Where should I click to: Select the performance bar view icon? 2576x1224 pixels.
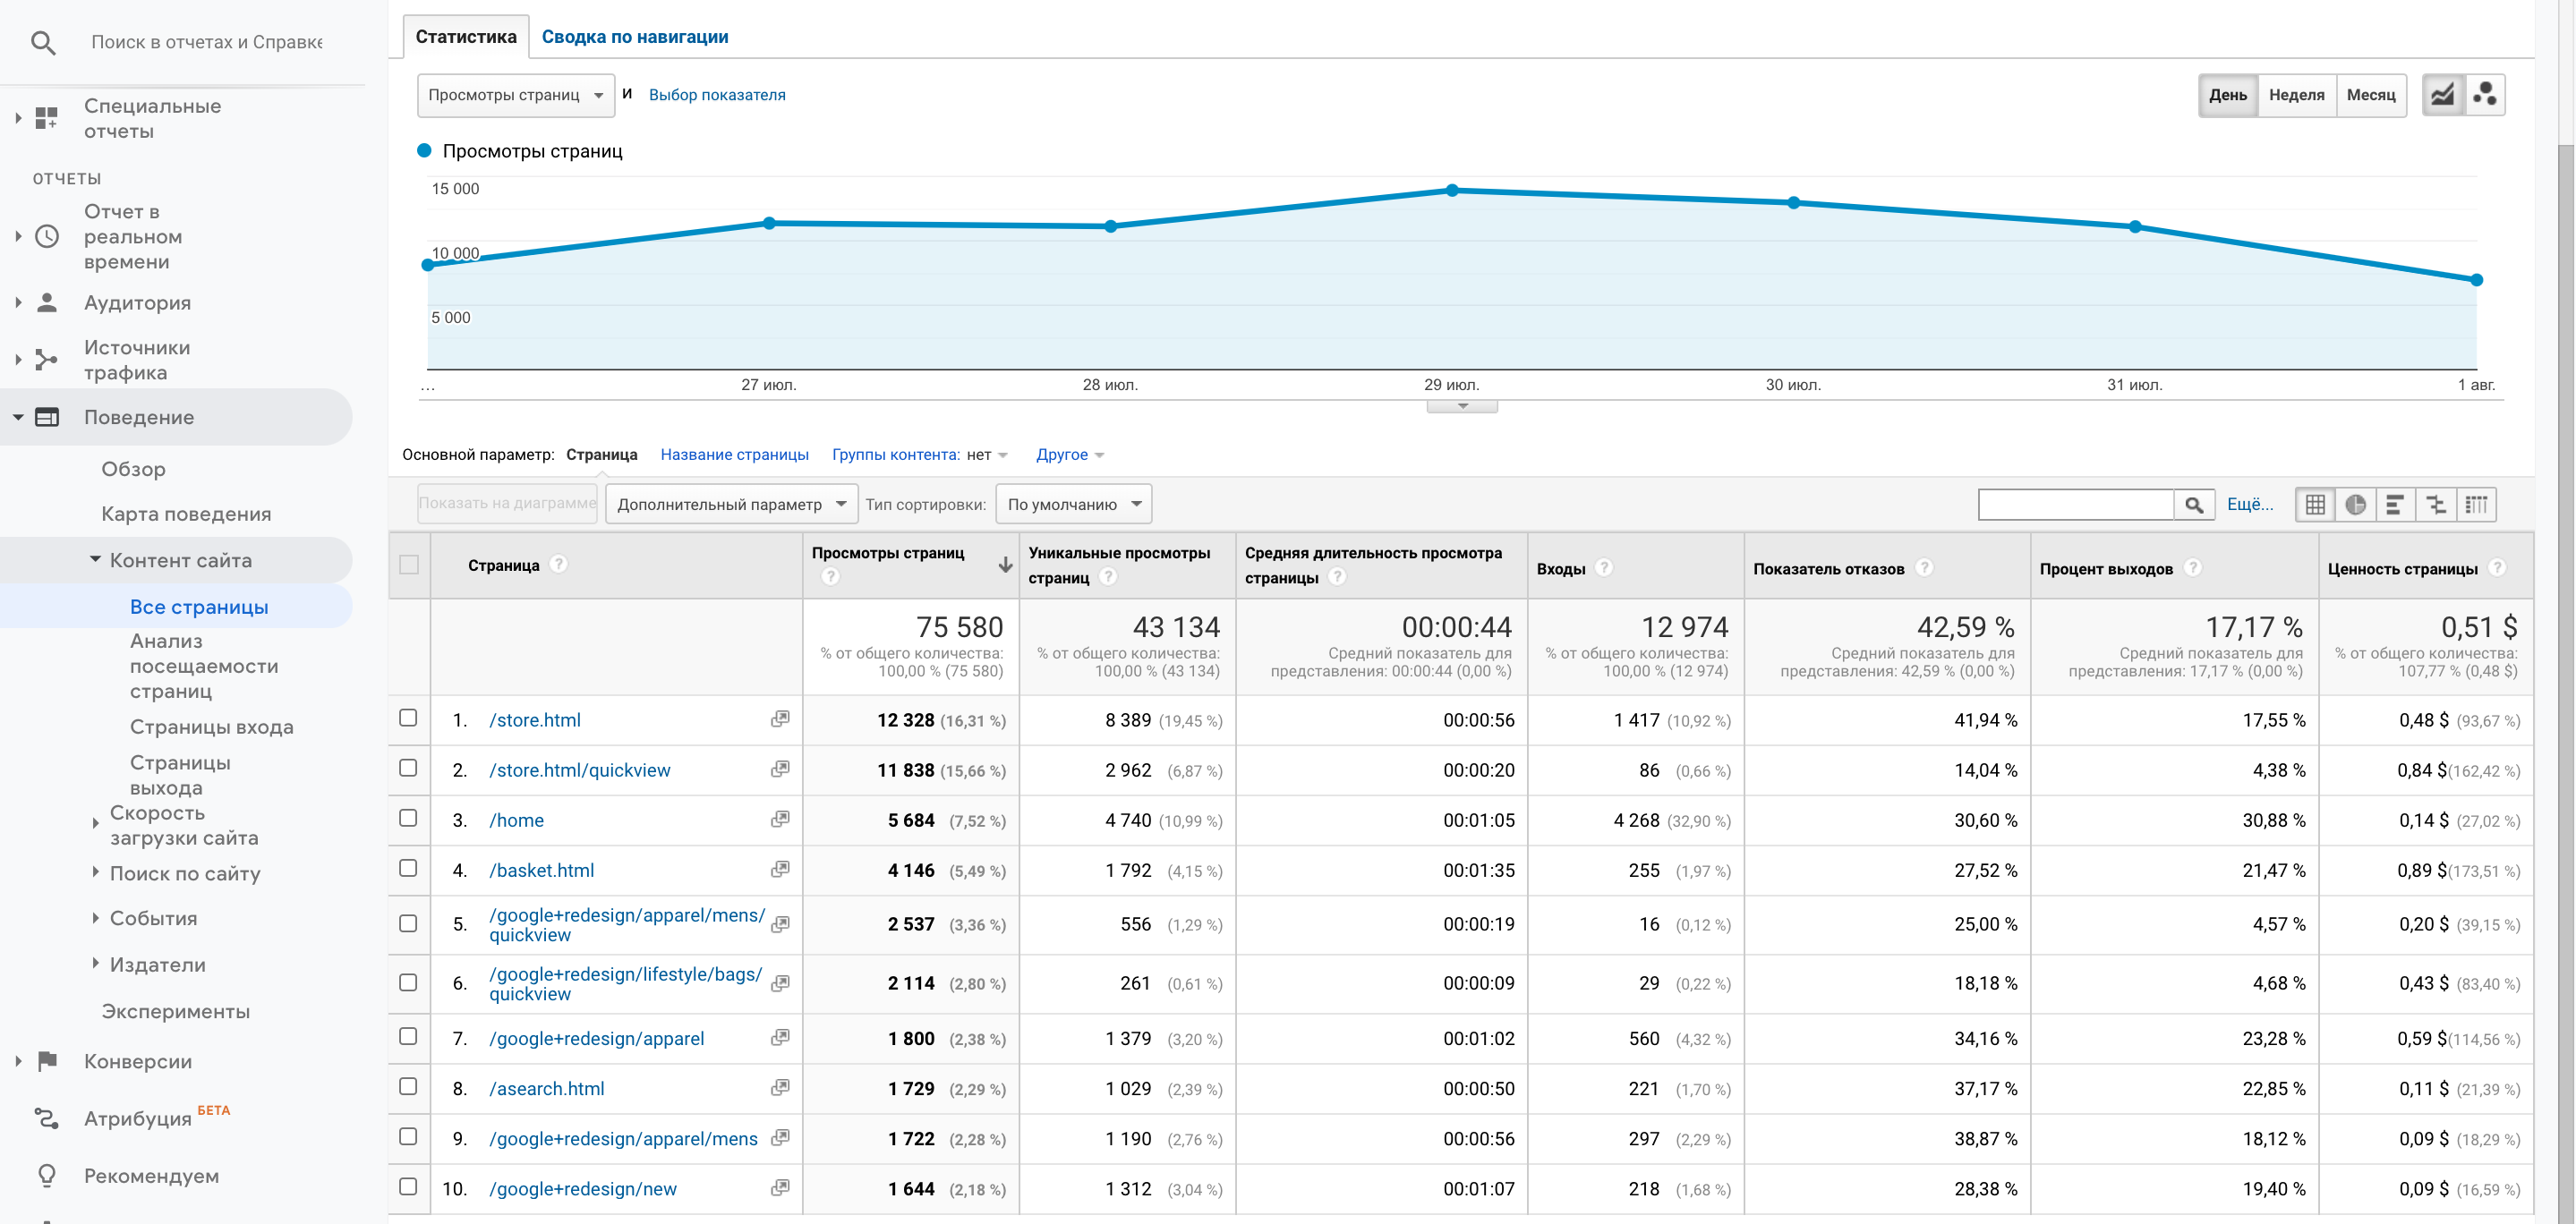(2396, 505)
